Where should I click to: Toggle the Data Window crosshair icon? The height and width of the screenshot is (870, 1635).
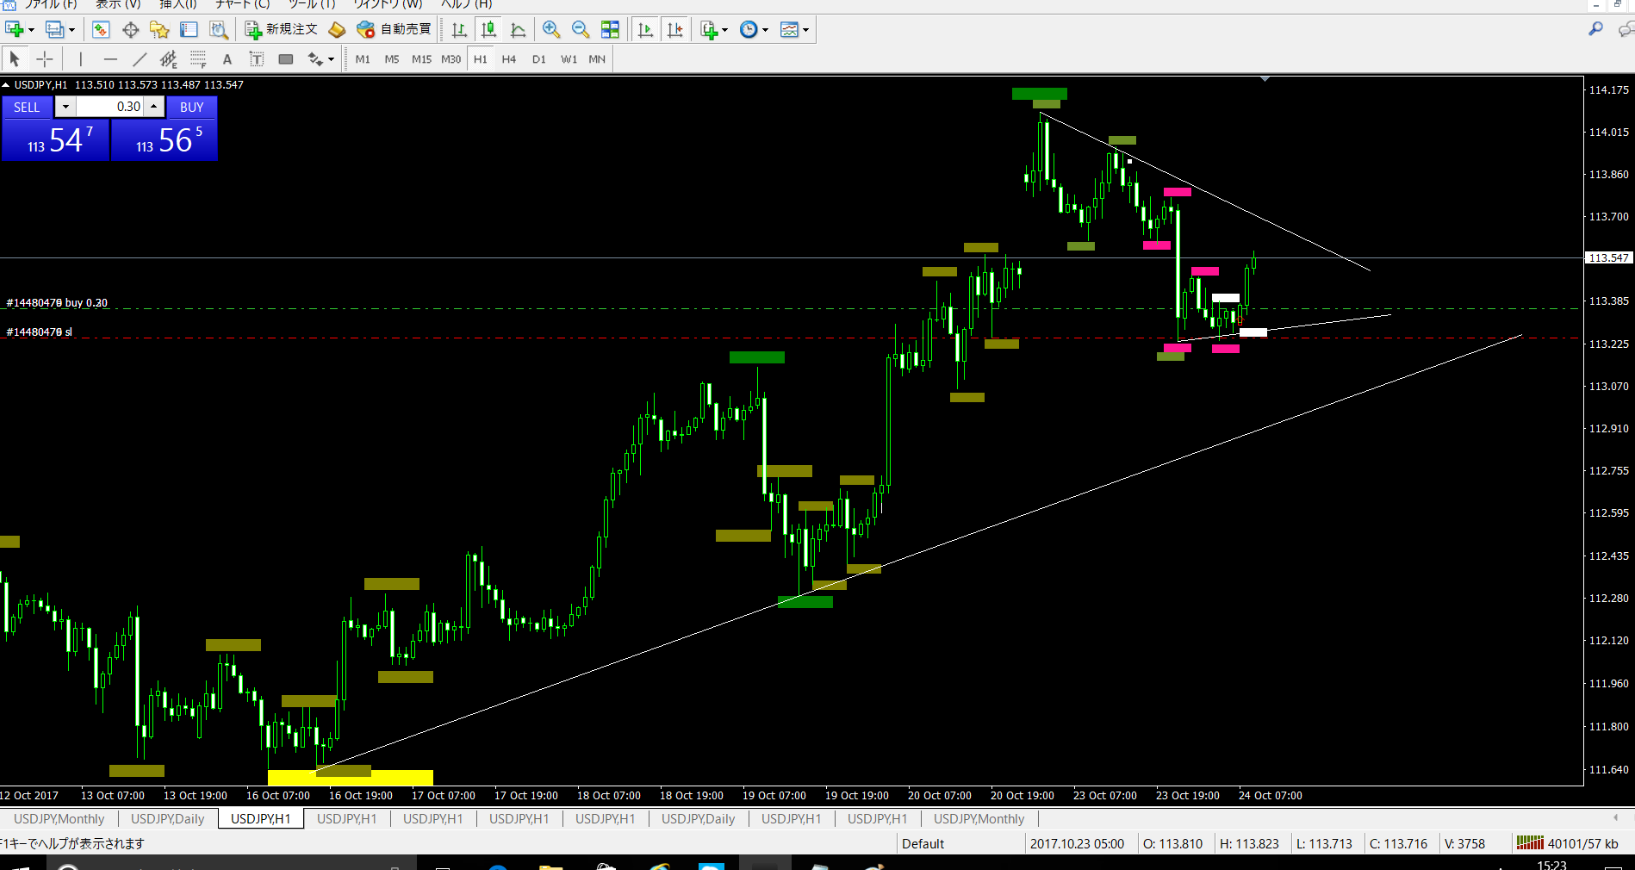pyautogui.click(x=130, y=30)
